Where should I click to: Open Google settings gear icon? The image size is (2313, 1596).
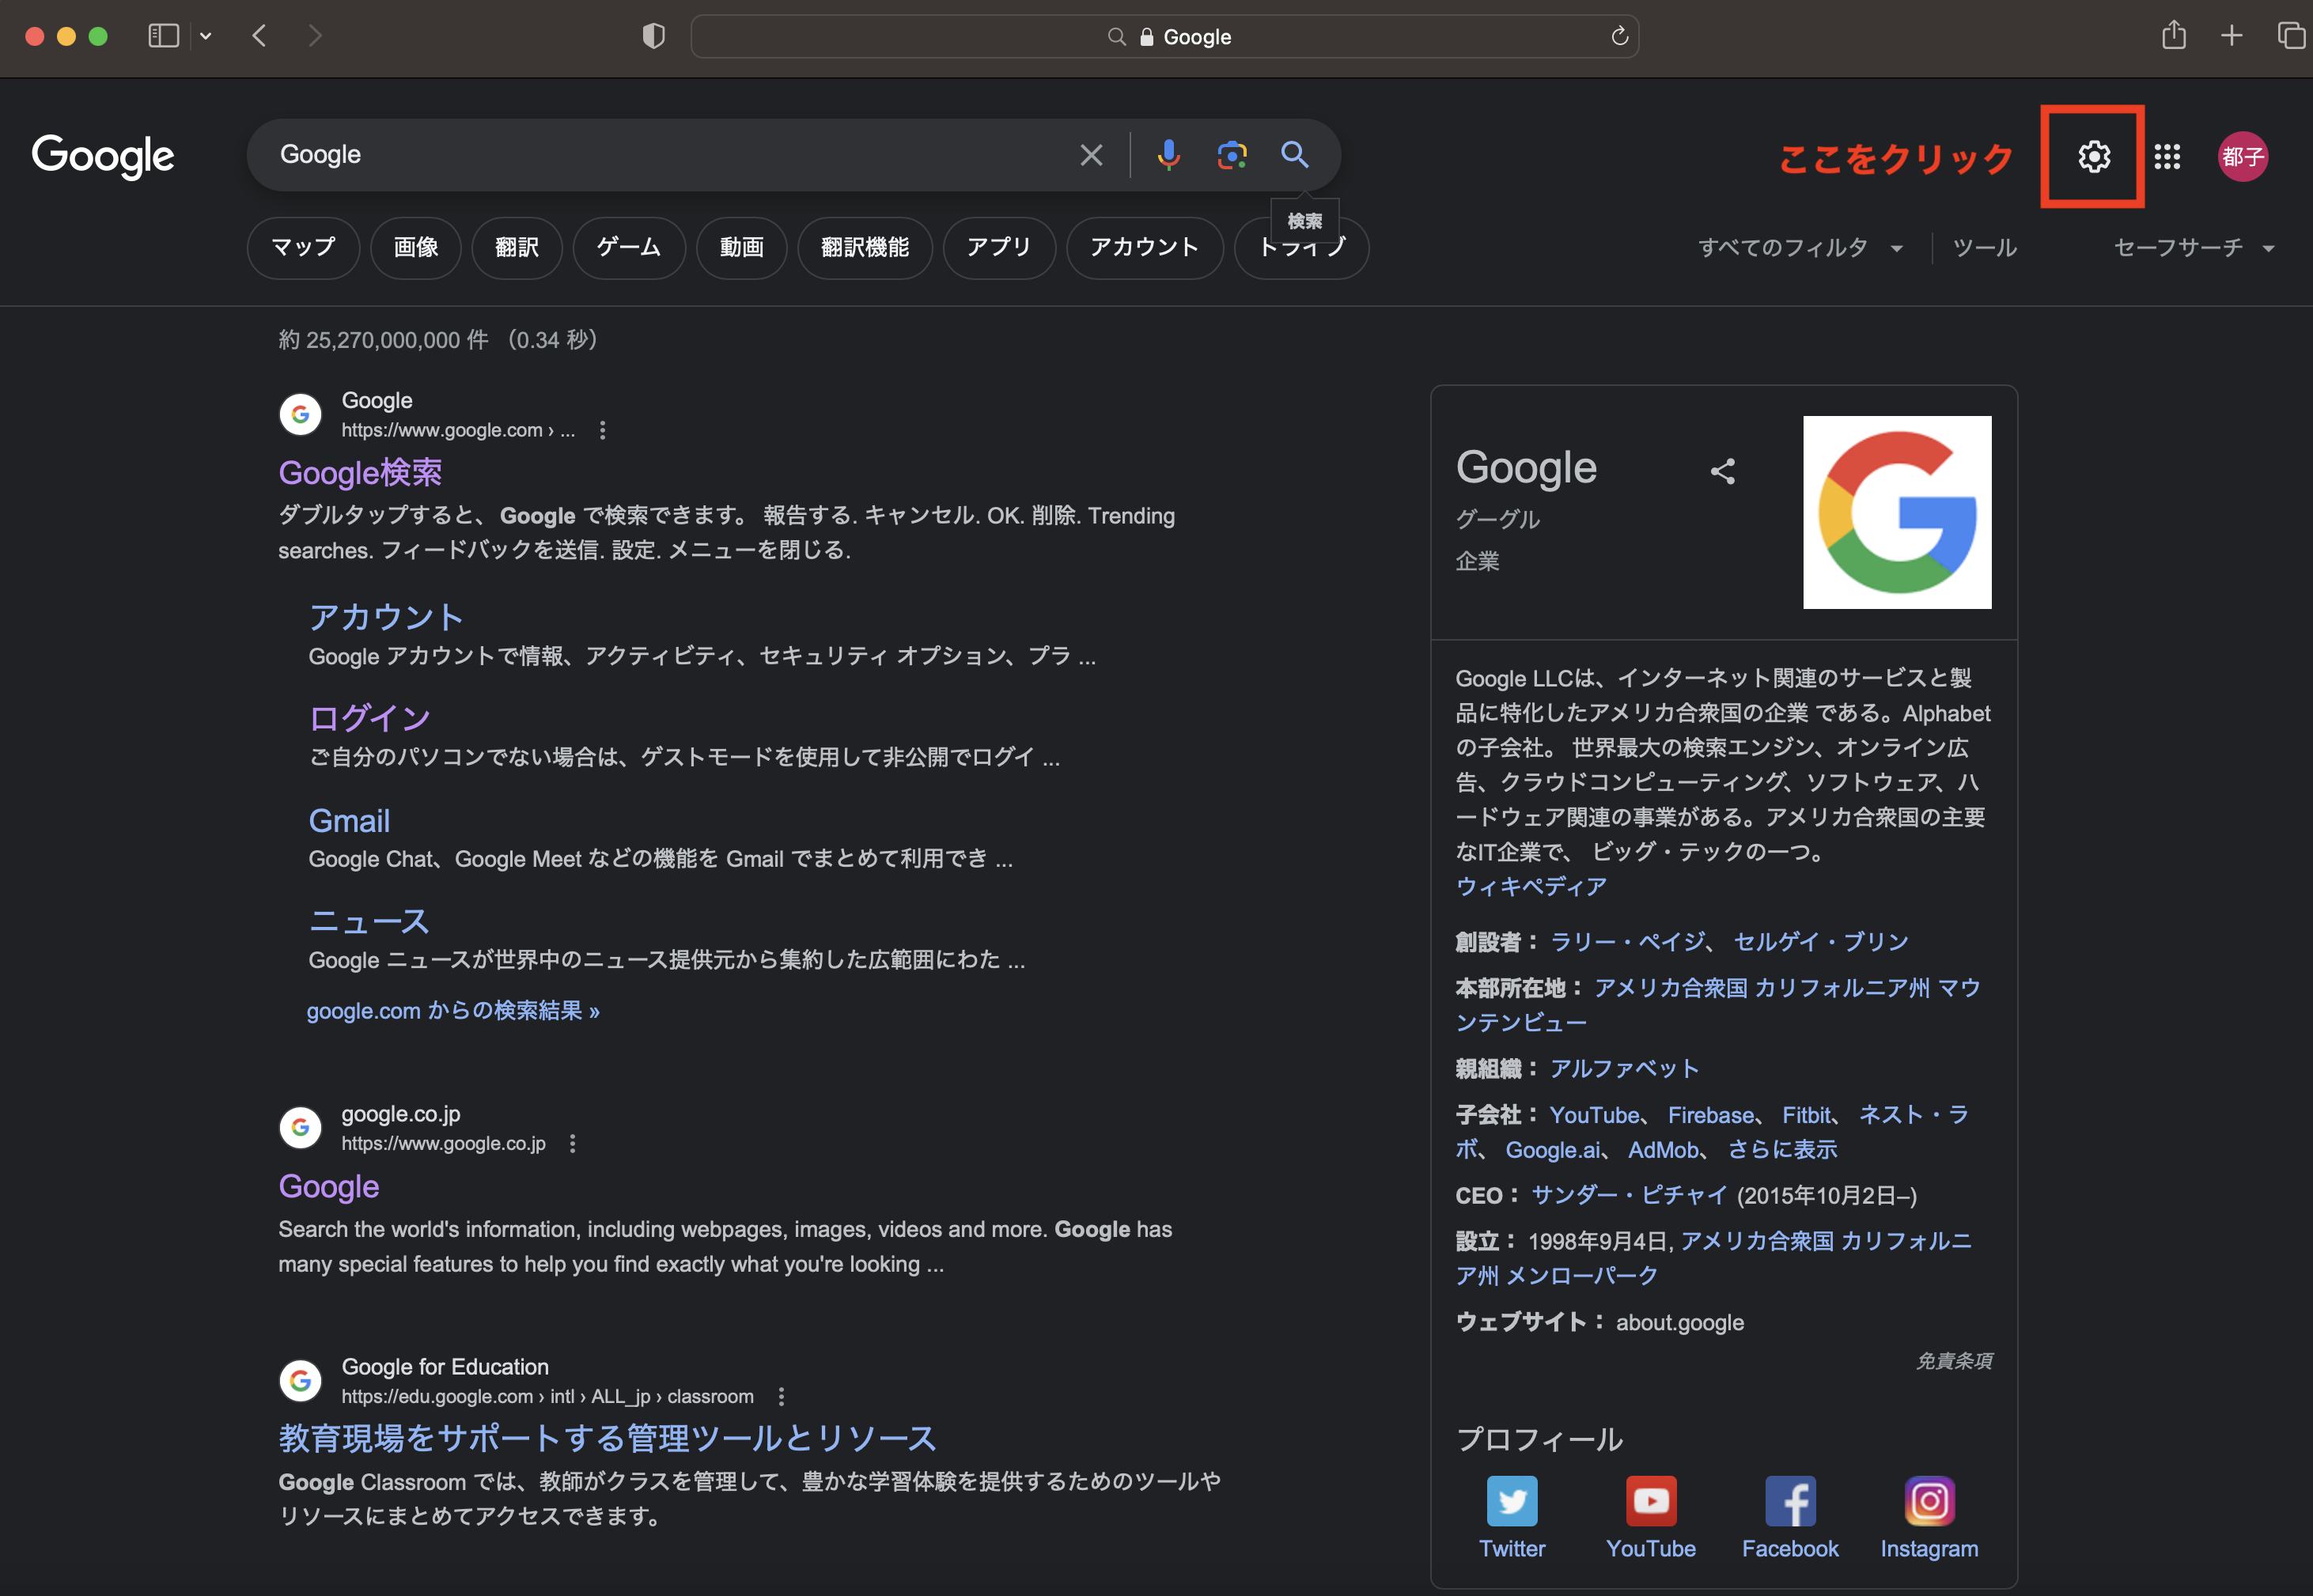2093,156
